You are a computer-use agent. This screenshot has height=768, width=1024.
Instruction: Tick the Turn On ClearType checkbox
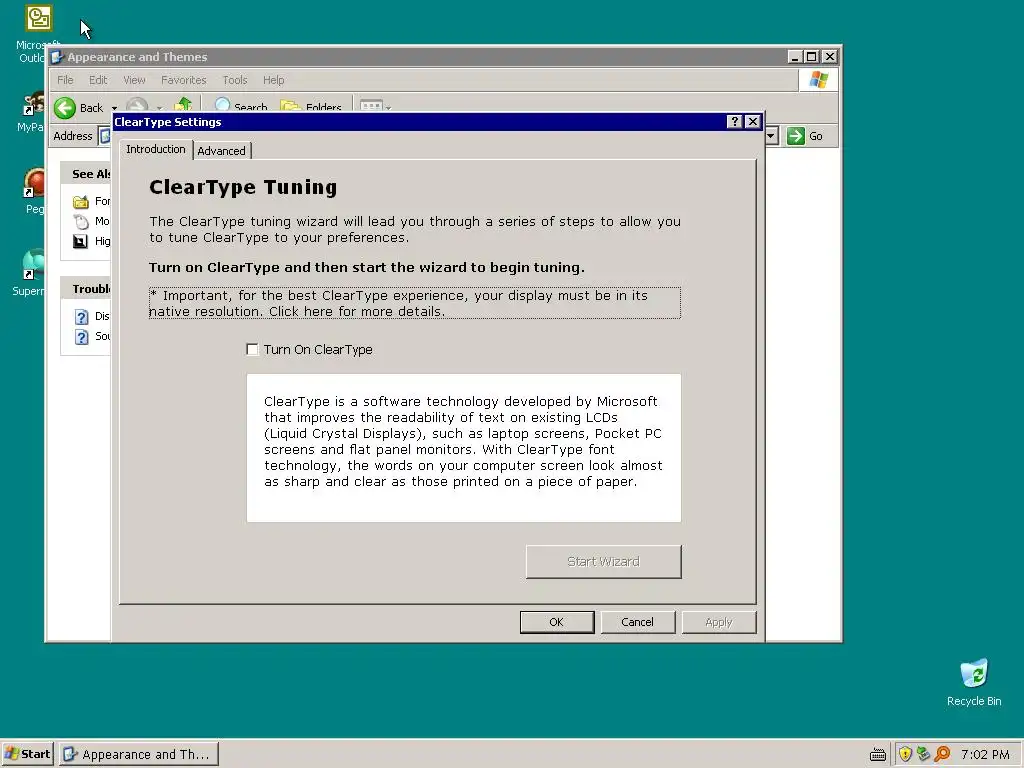(252, 349)
